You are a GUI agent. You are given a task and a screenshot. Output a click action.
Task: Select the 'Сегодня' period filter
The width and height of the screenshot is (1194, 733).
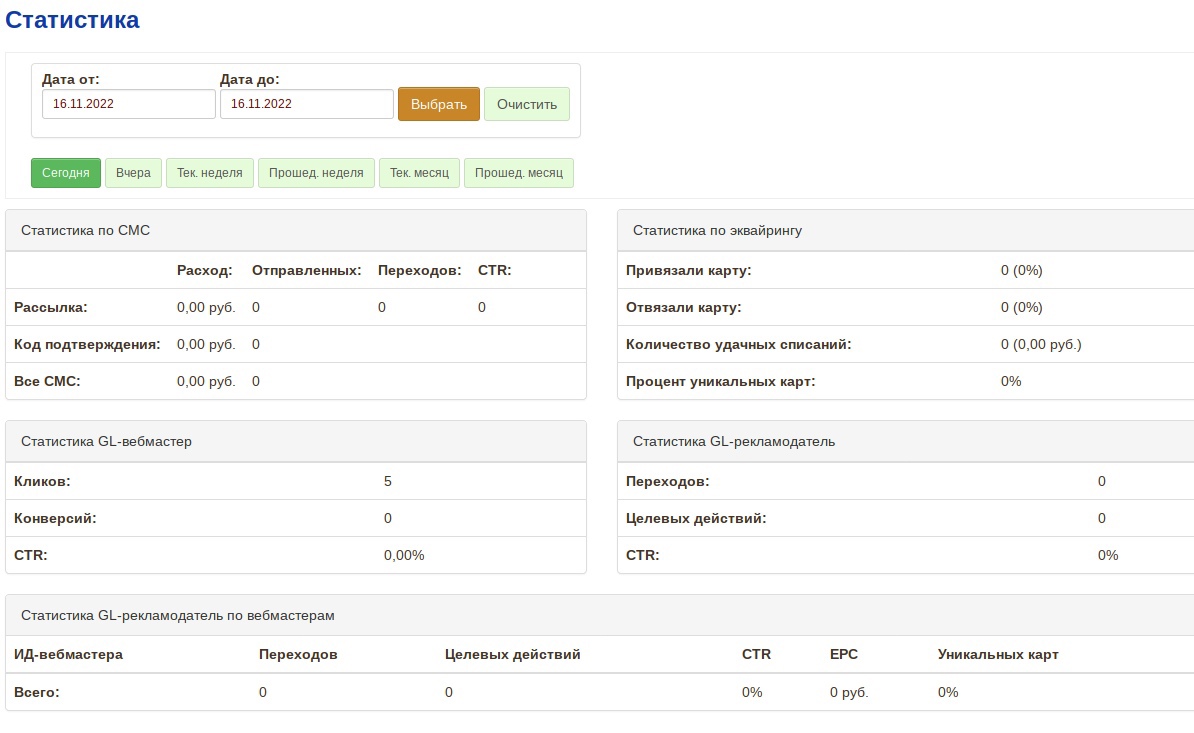66,173
